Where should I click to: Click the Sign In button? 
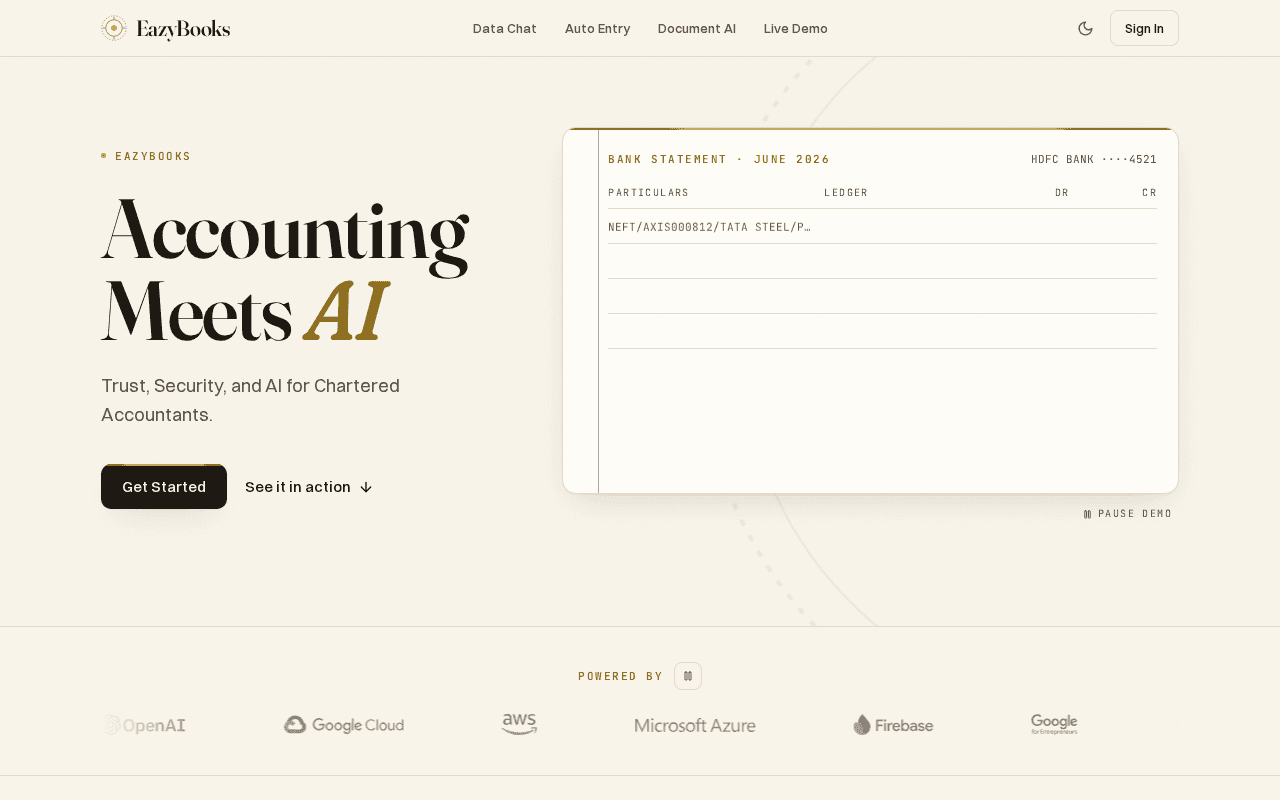click(1144, 28)
